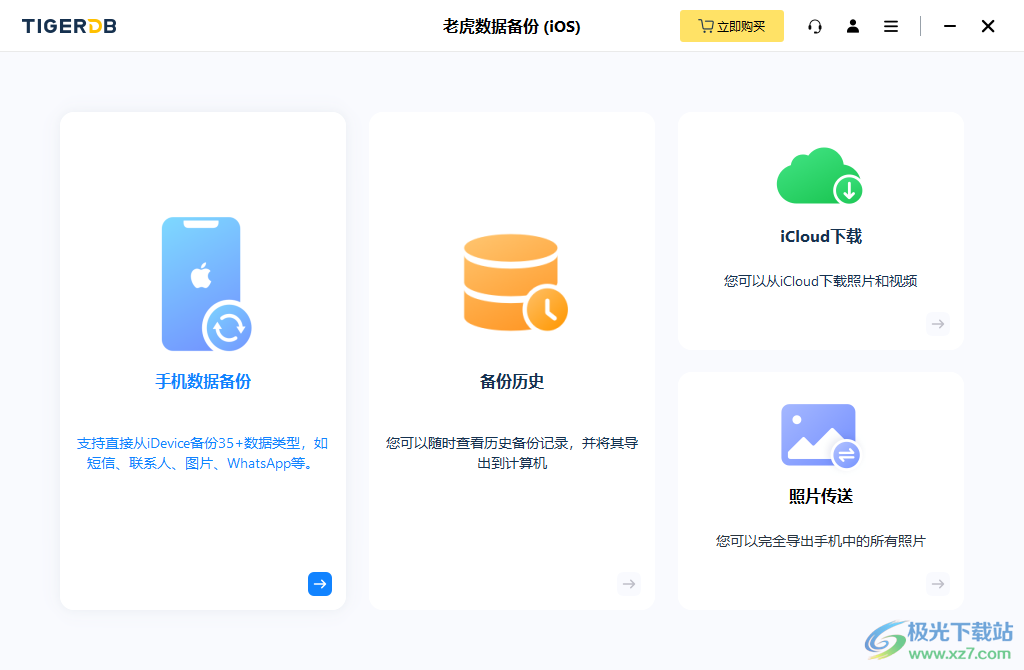
Task: Open customer support via the headset icon
Action: tap(815, 26)
